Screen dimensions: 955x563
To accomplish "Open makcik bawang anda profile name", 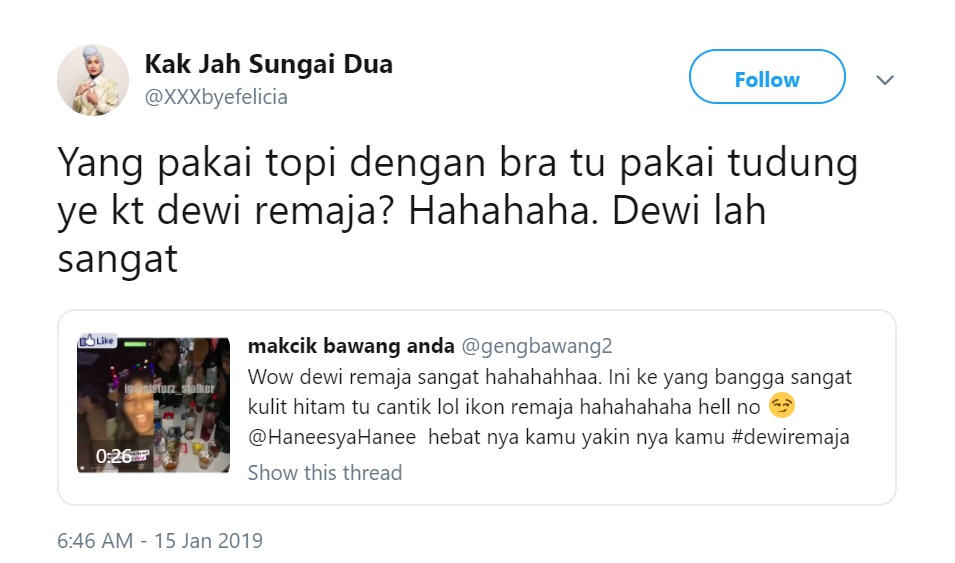I will coord(351,346).
